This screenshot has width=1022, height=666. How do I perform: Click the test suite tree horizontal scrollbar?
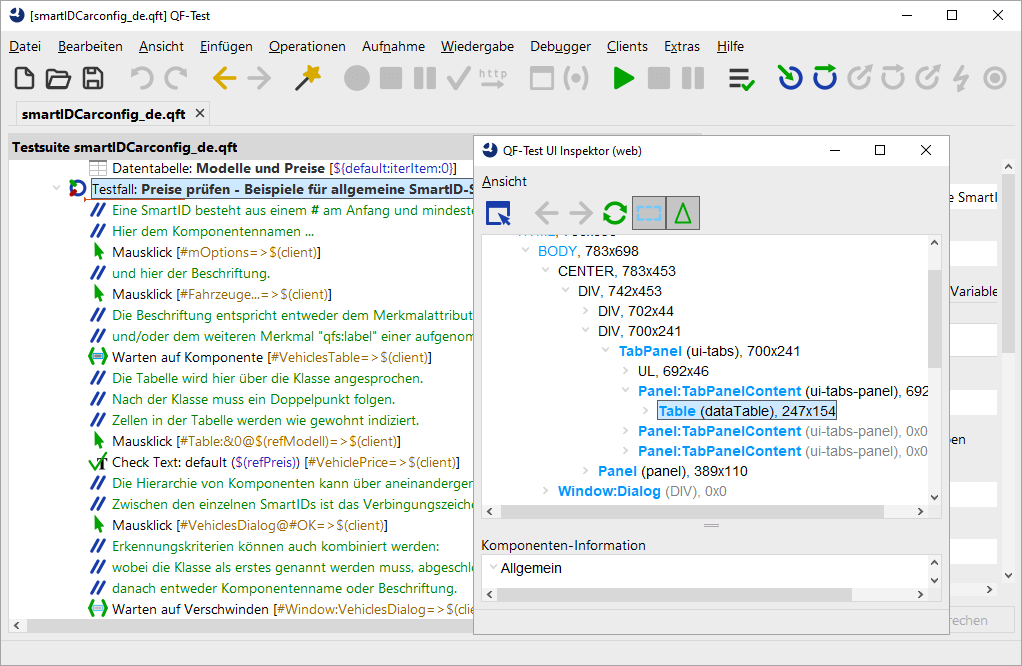tap(251, 625)
